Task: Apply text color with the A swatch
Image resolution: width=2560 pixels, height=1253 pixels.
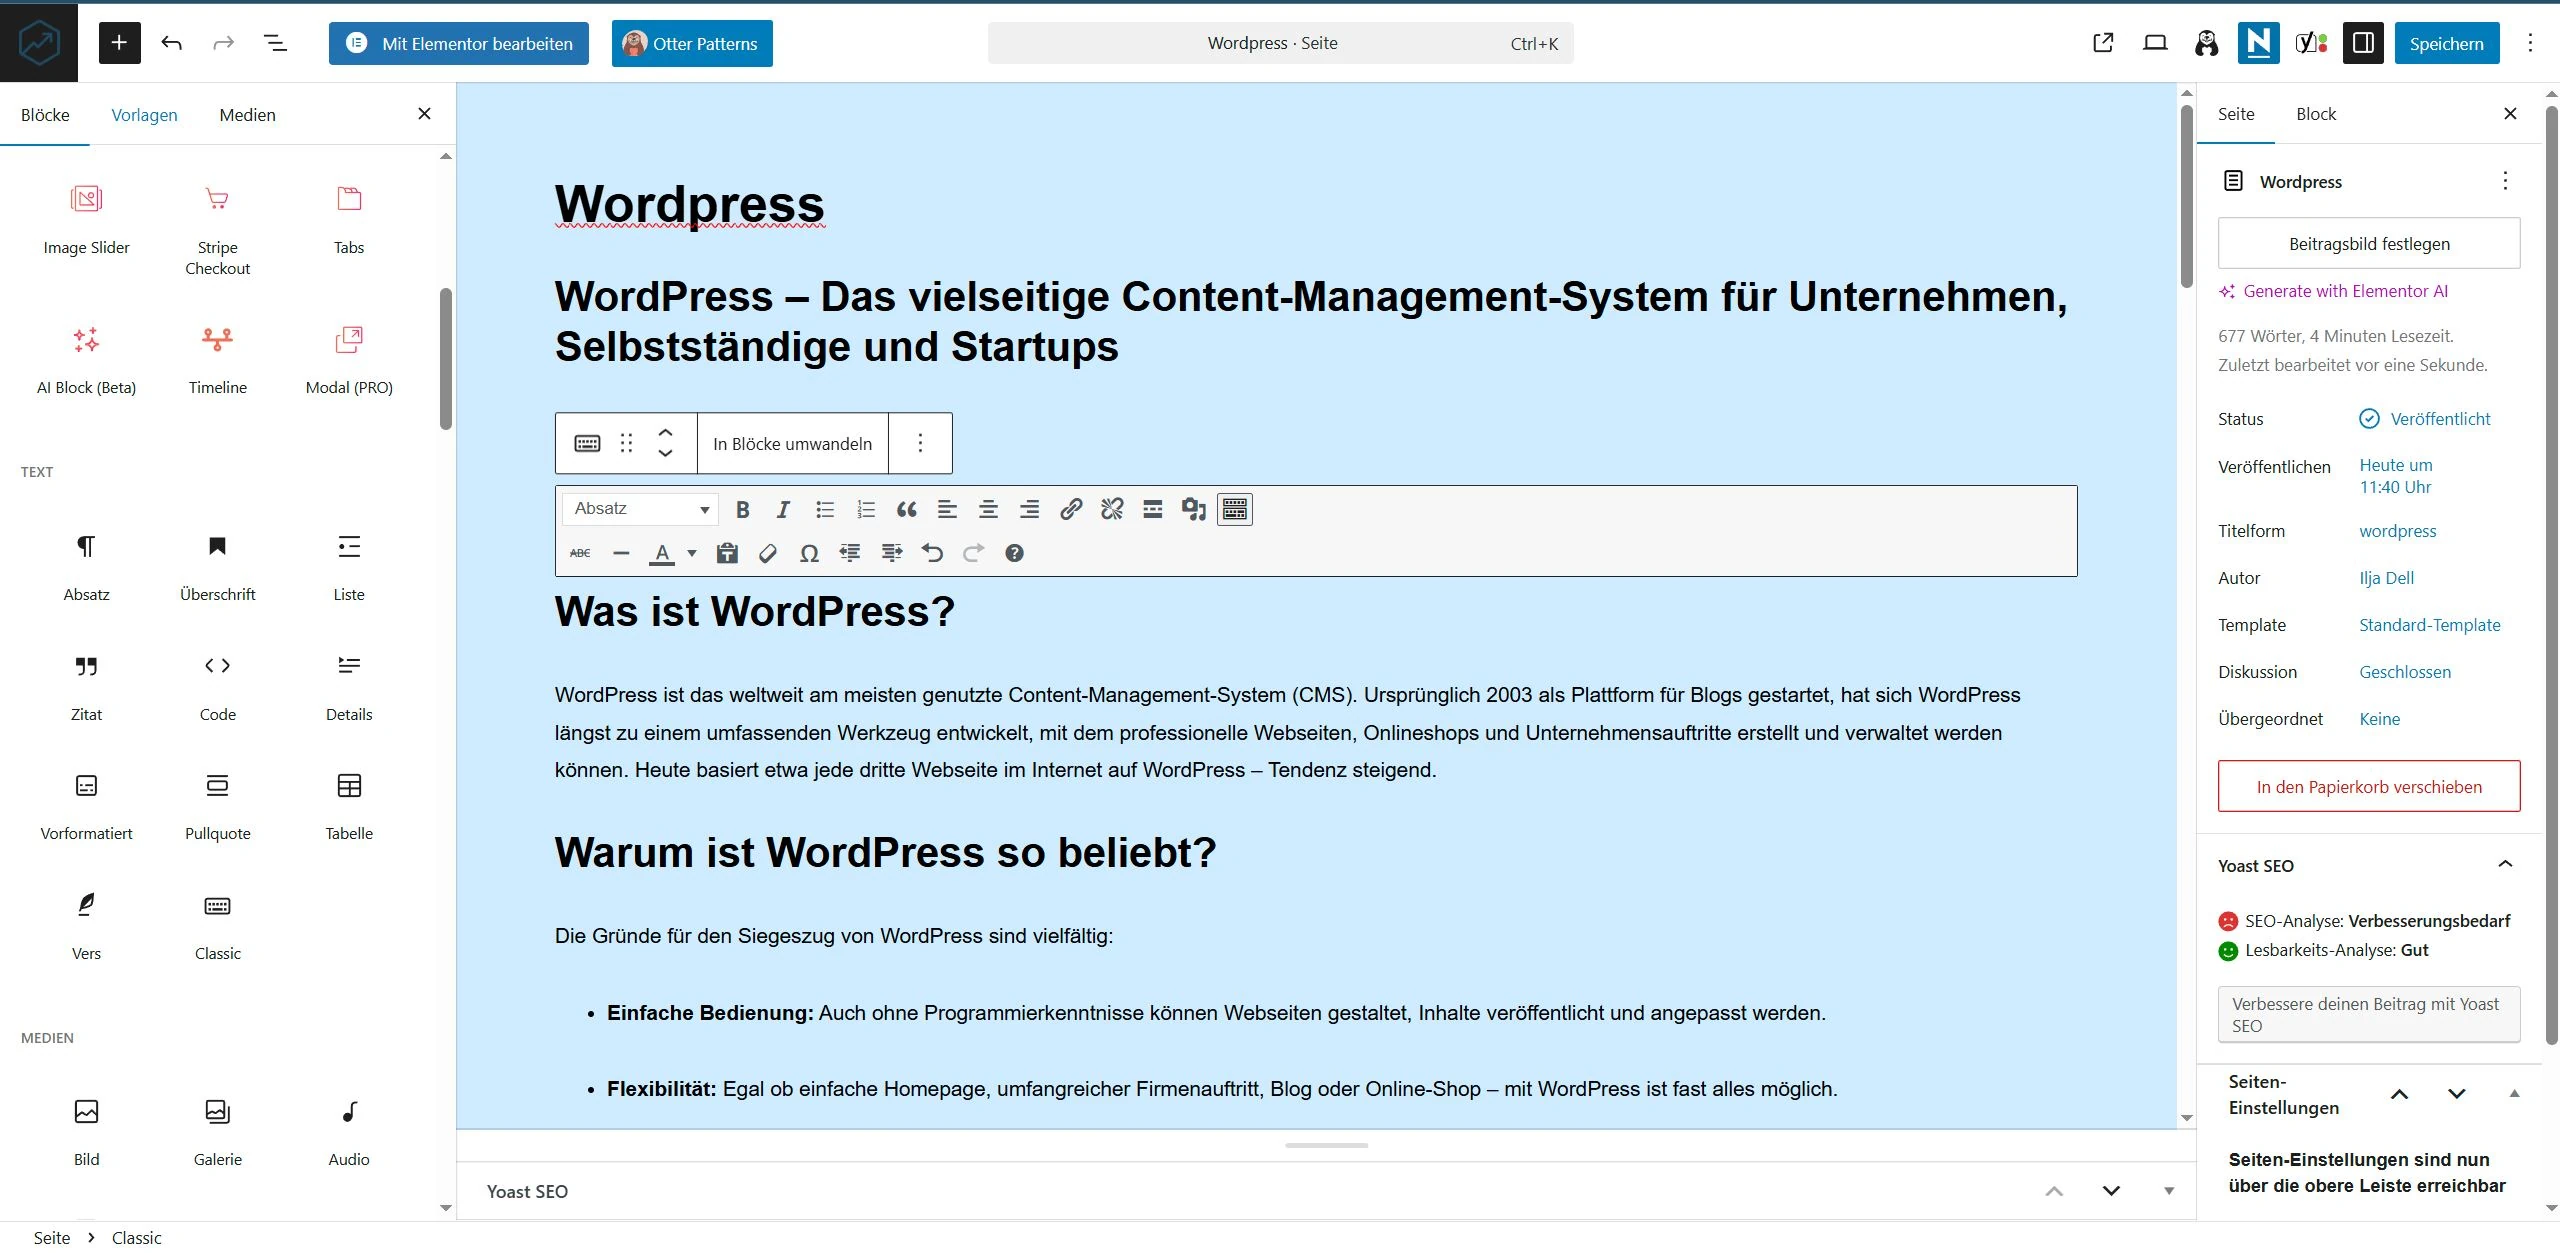Action: pyautogui.click(x=662, y=553)
